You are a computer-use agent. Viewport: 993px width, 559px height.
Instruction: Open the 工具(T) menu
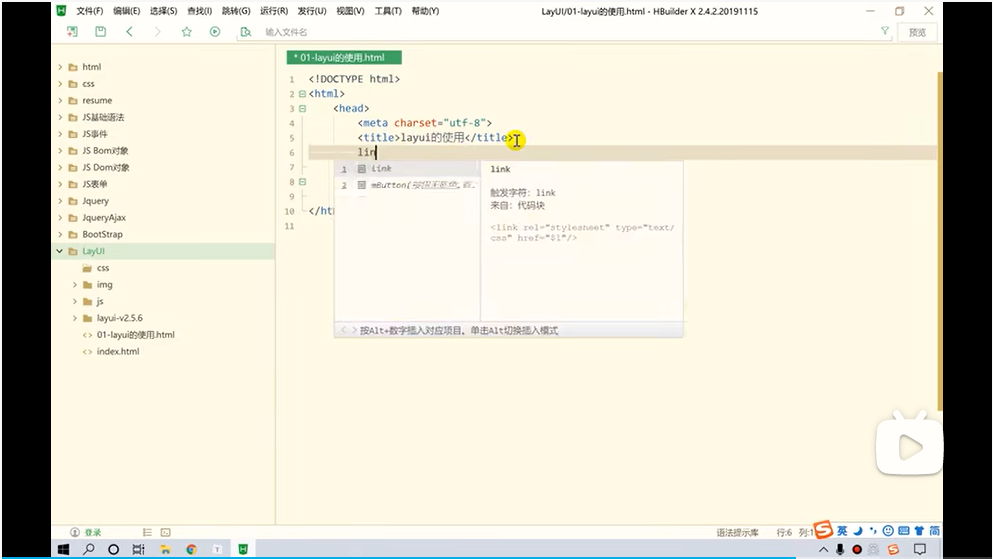(388, 11)
